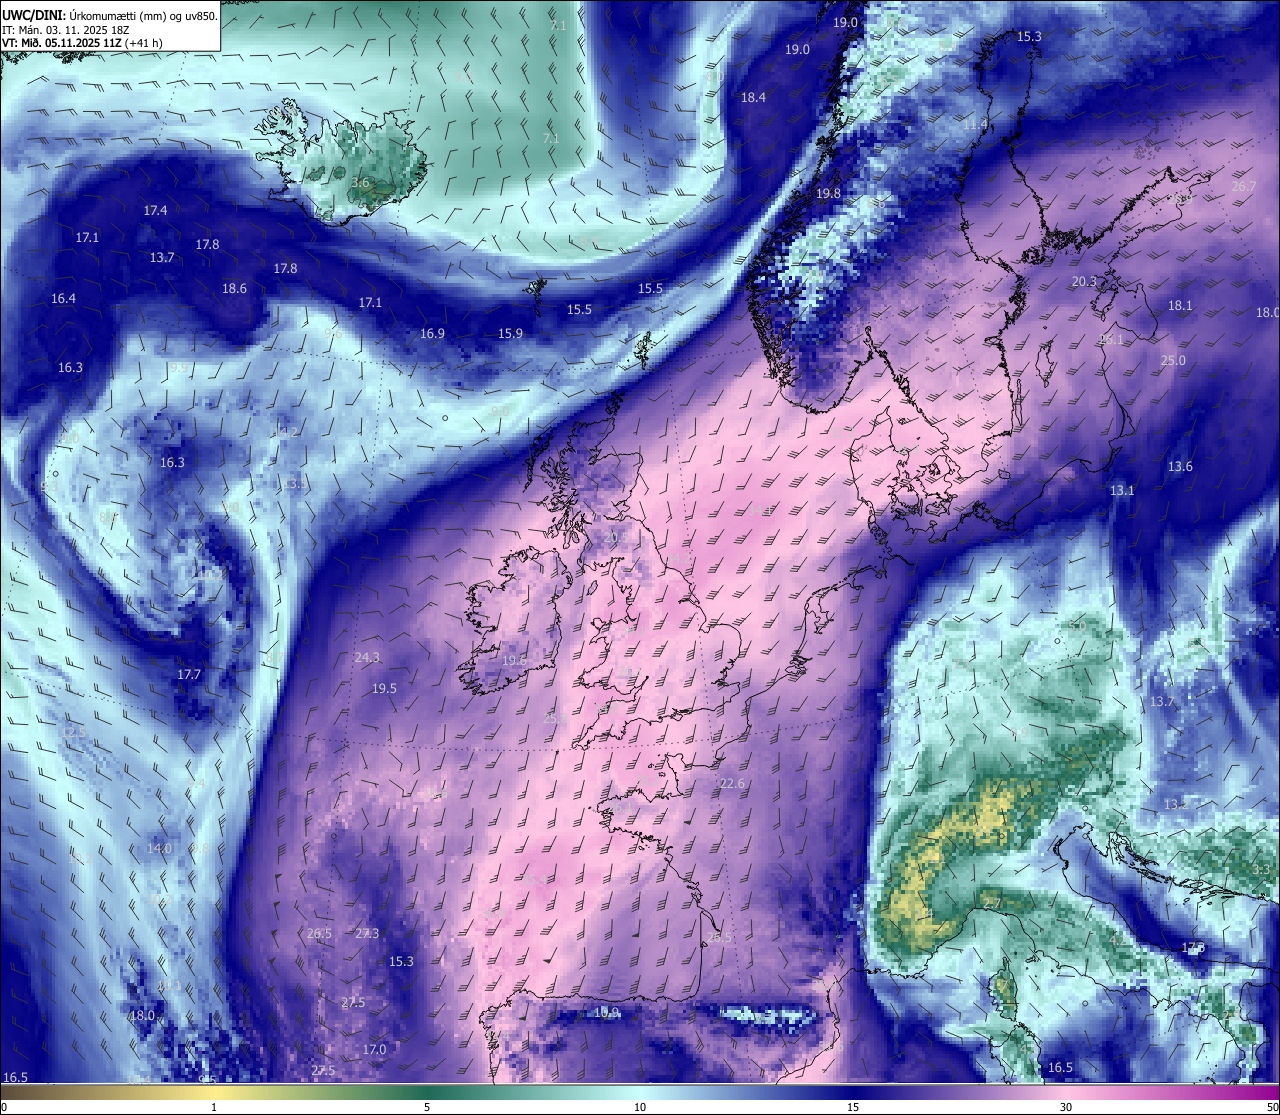
Task: Click the 25.0 value label
Action: (x=1173, y=361)
